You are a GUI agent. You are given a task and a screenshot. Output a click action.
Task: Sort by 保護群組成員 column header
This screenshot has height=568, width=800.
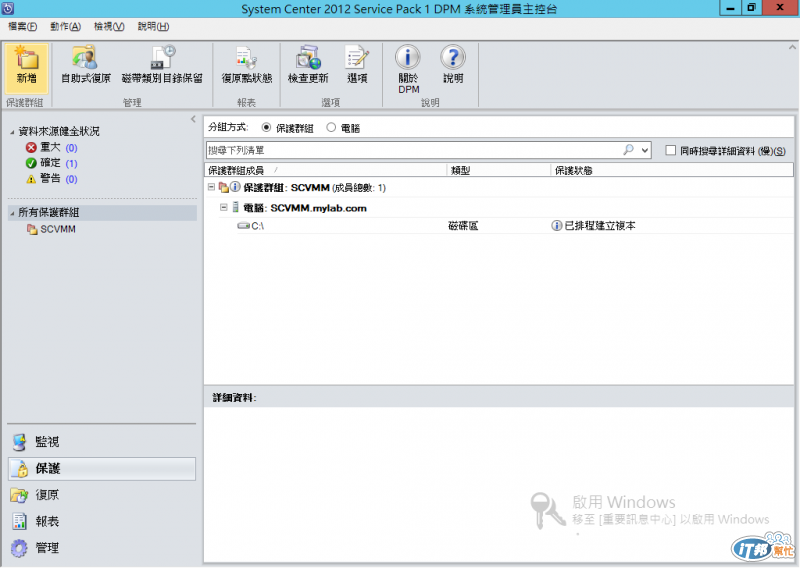[x=326, y=170]
